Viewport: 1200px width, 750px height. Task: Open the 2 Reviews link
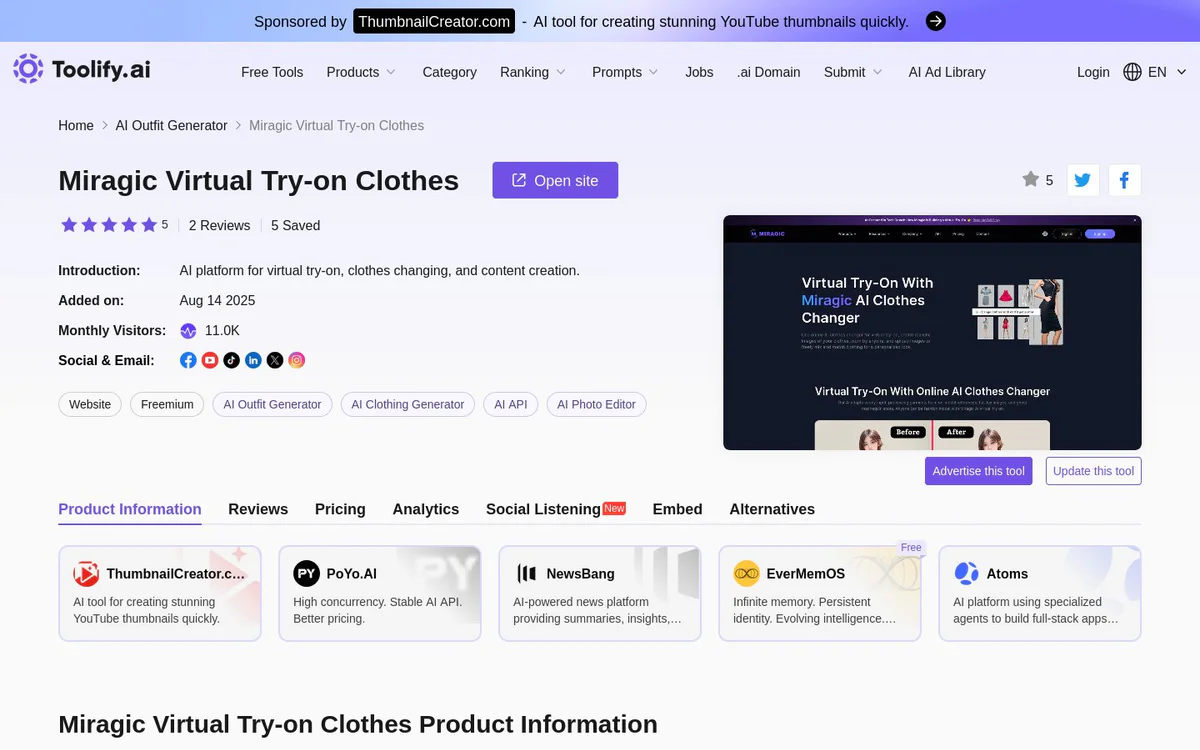pos(219,225)
